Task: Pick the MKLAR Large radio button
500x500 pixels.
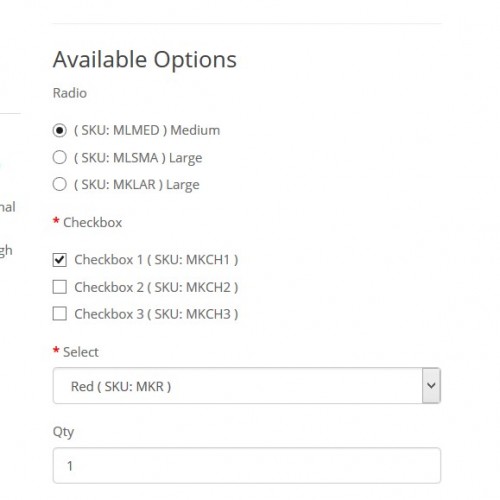Action: (60, 184)
